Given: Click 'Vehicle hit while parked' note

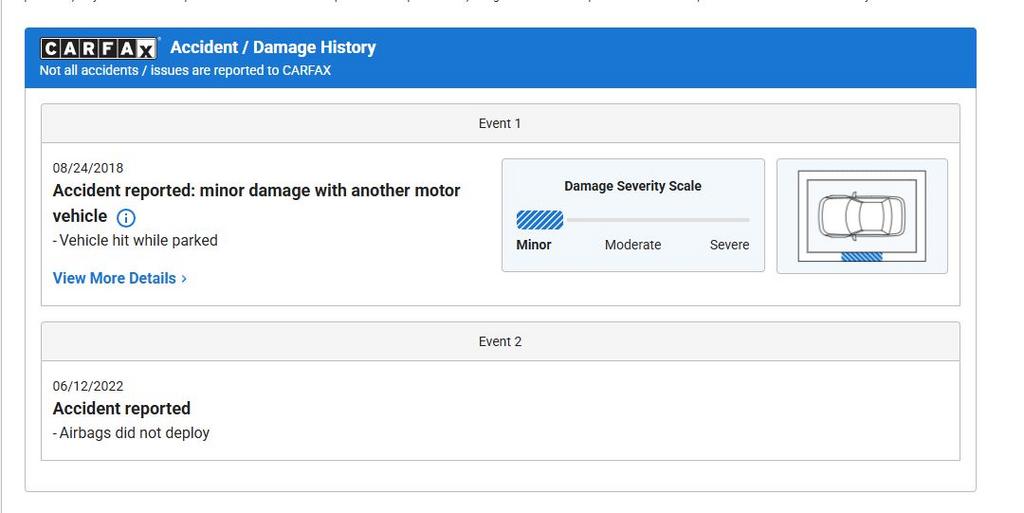Looking at the screenshot, I should (135, 240).
